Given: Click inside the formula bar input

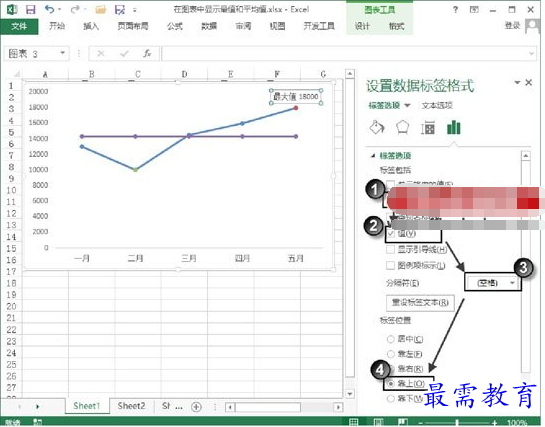Looking at the screenshot, I should 345,54.
